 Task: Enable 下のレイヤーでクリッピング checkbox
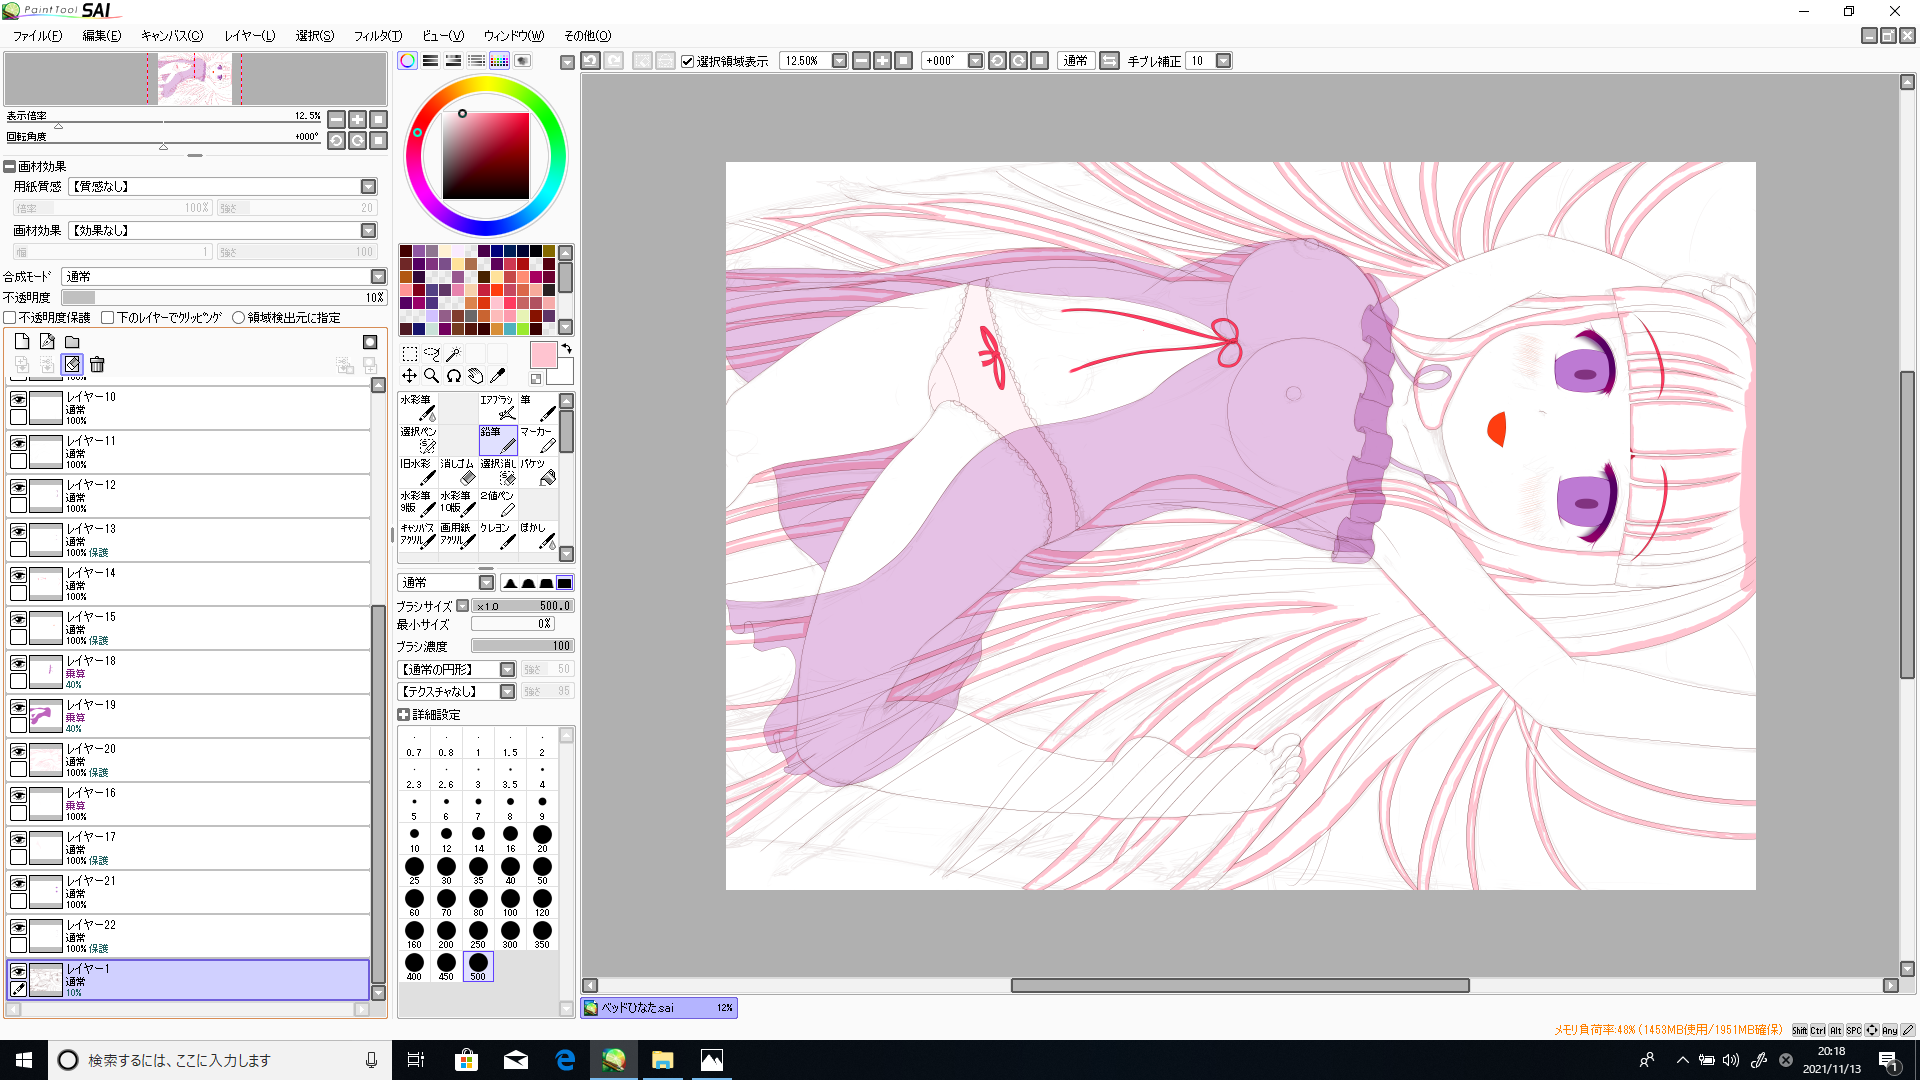[107, 318]
